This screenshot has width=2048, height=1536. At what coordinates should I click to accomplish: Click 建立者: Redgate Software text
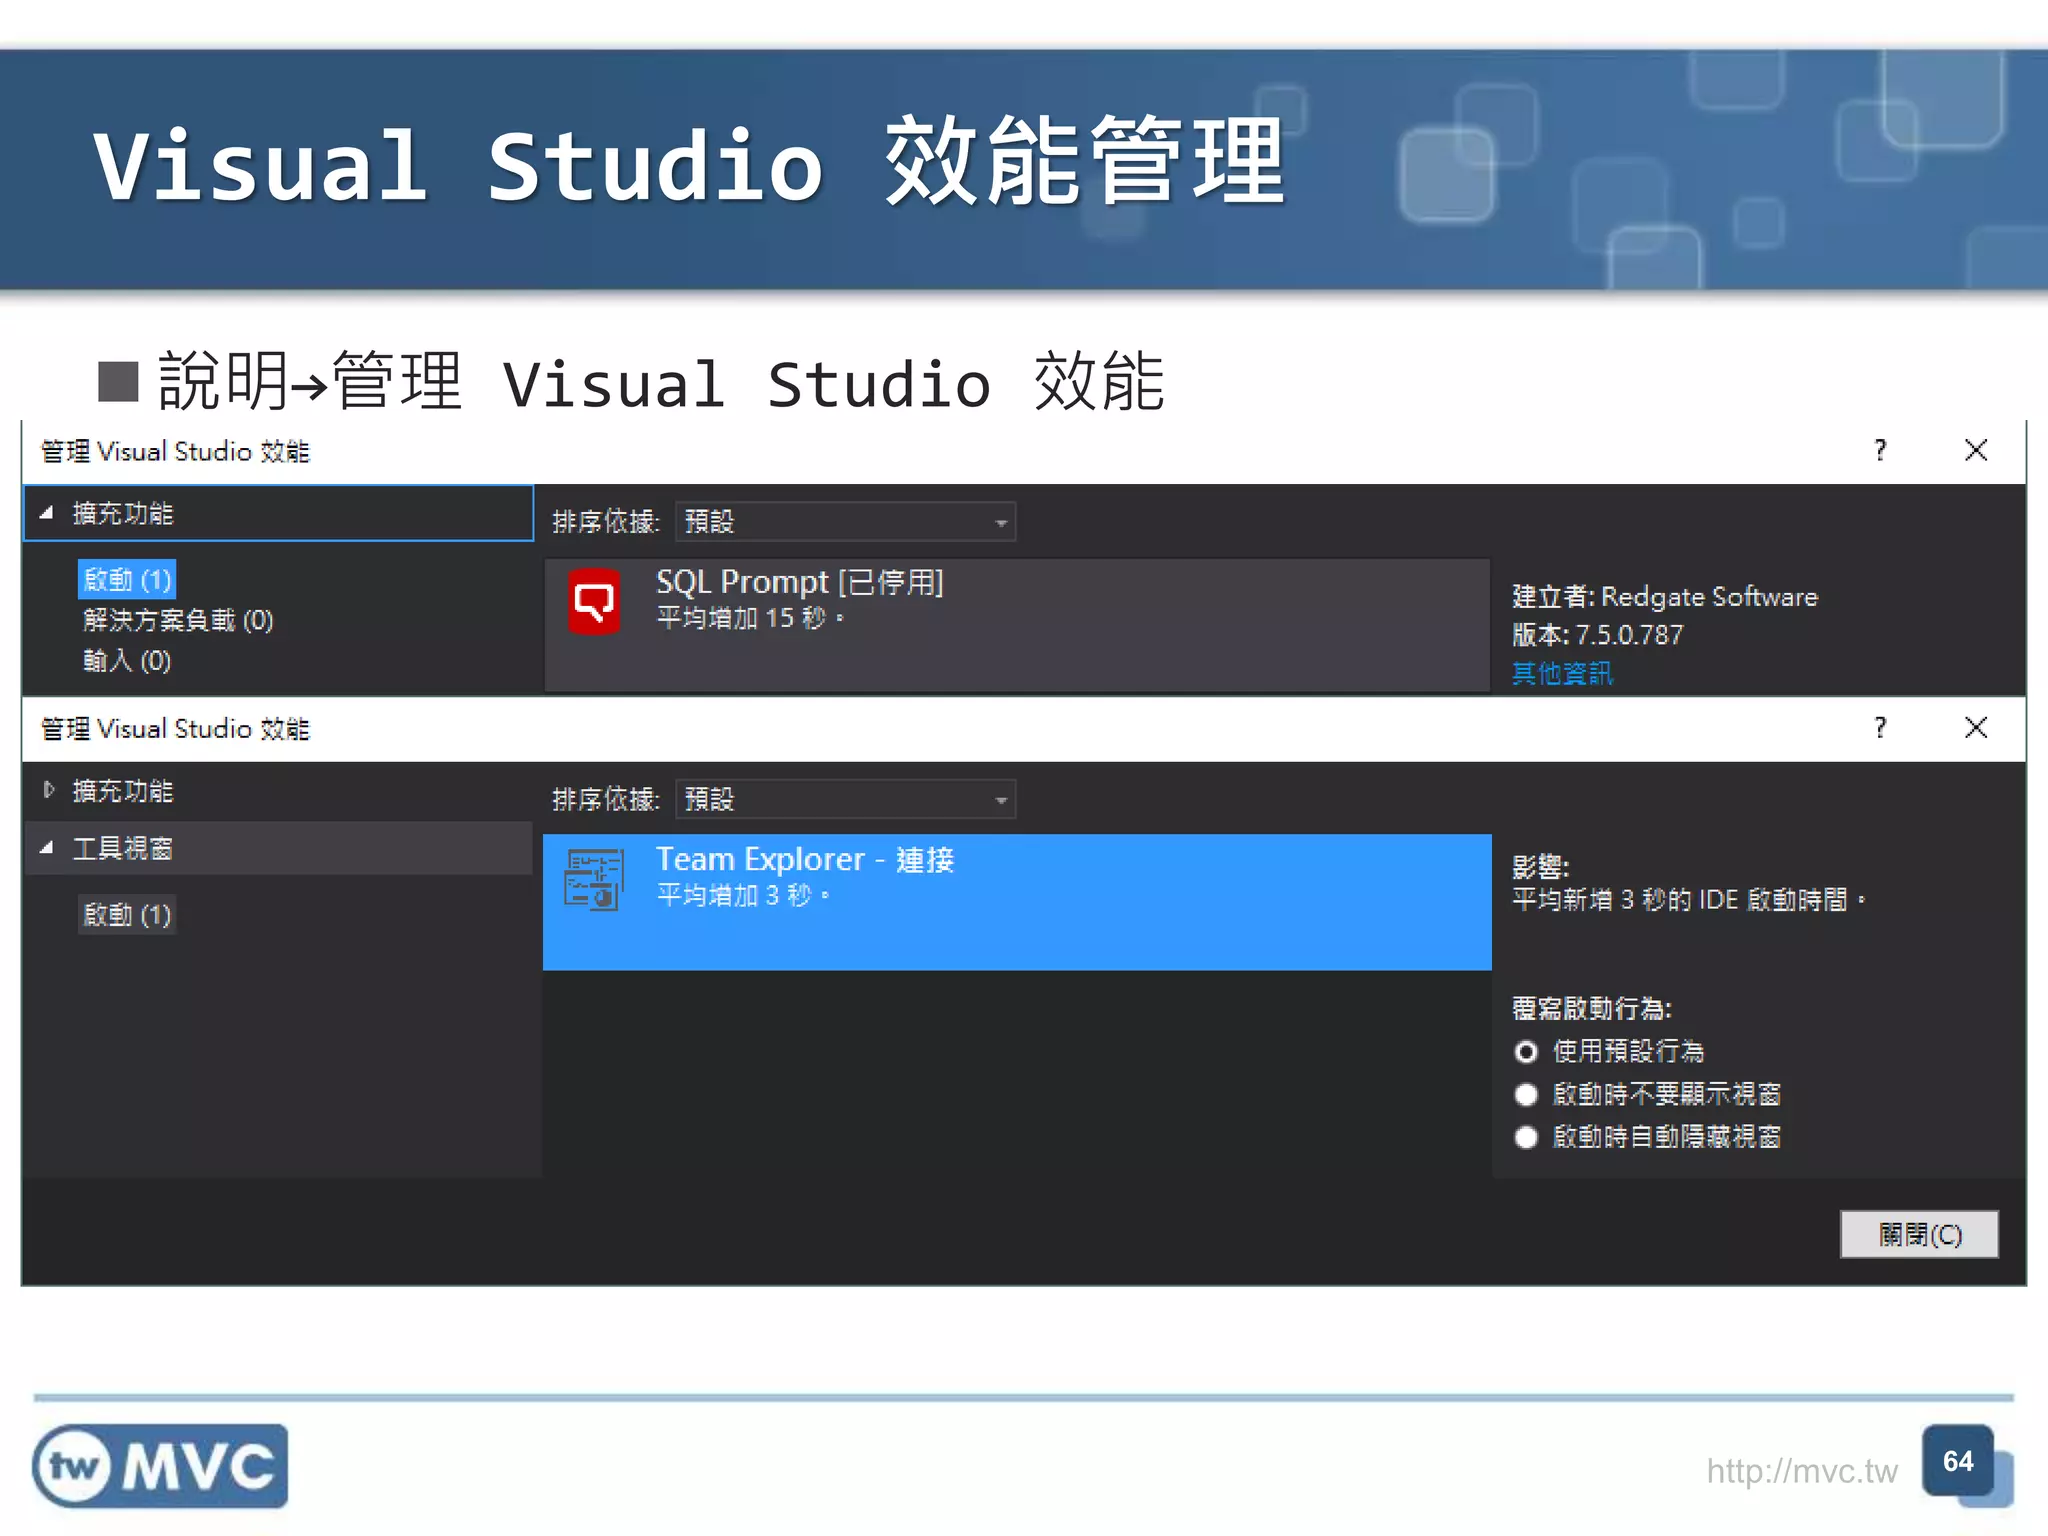point(1664,597)
